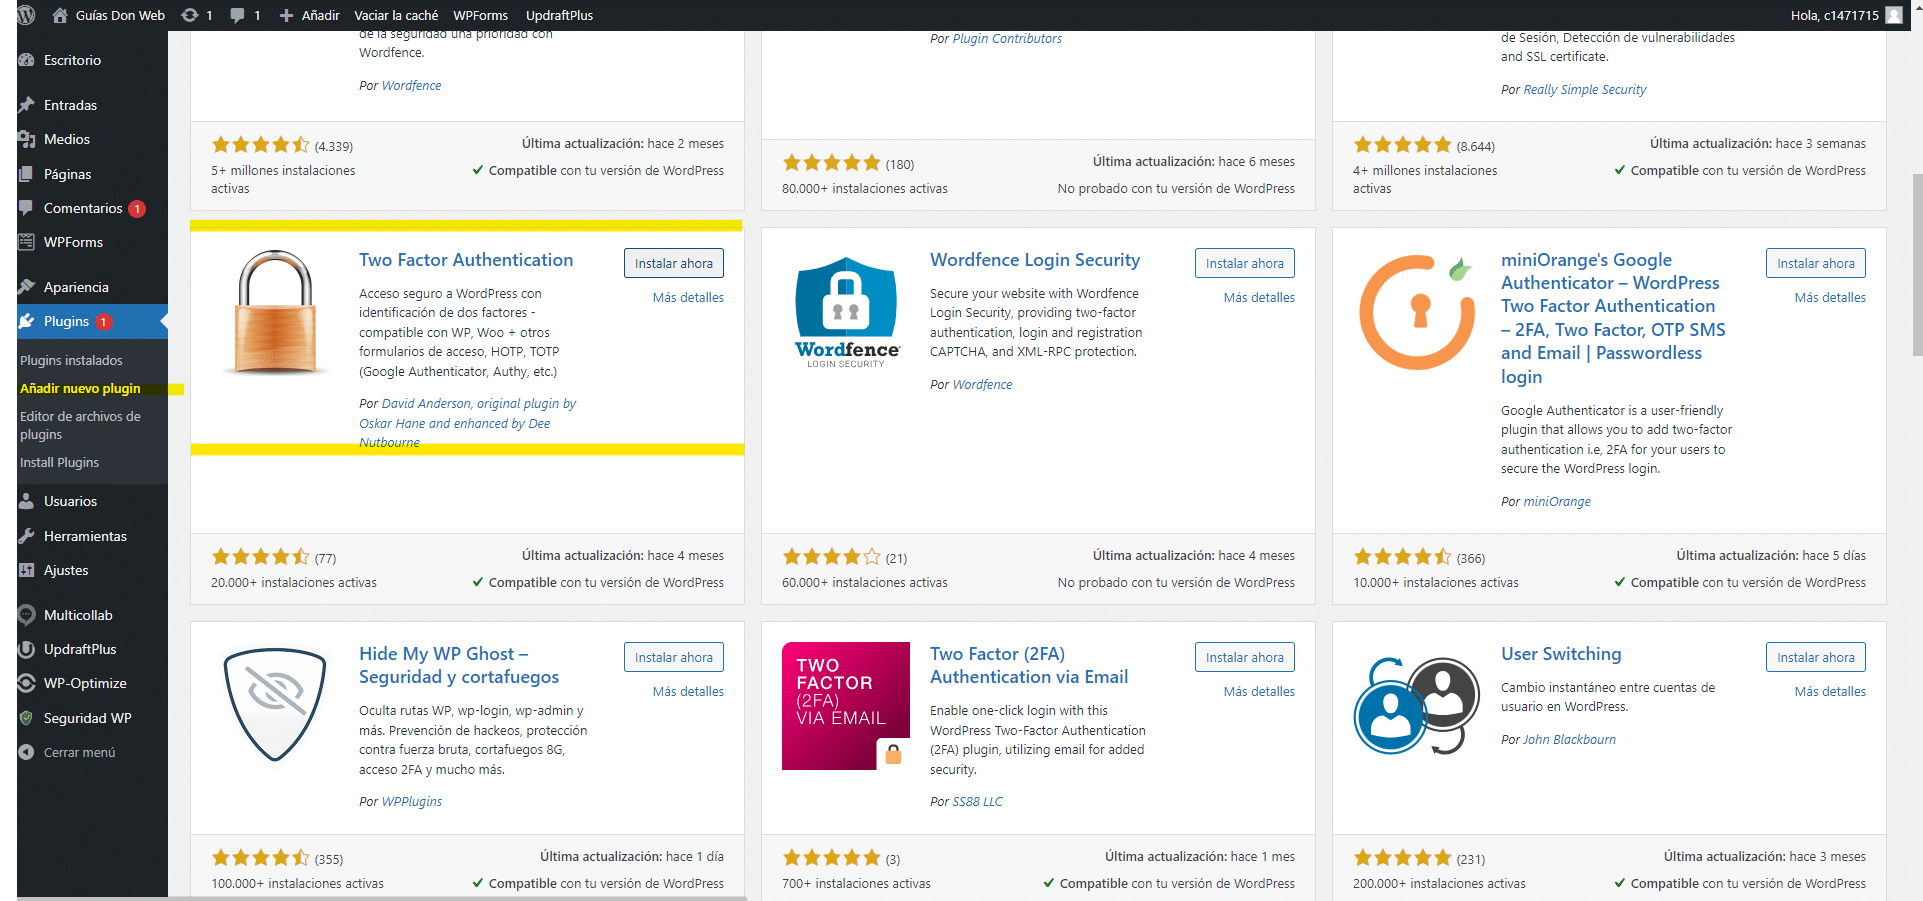Click the comments bubble icon in admin bar
This screenshot has height=901, width=1923.
[238, 15]
